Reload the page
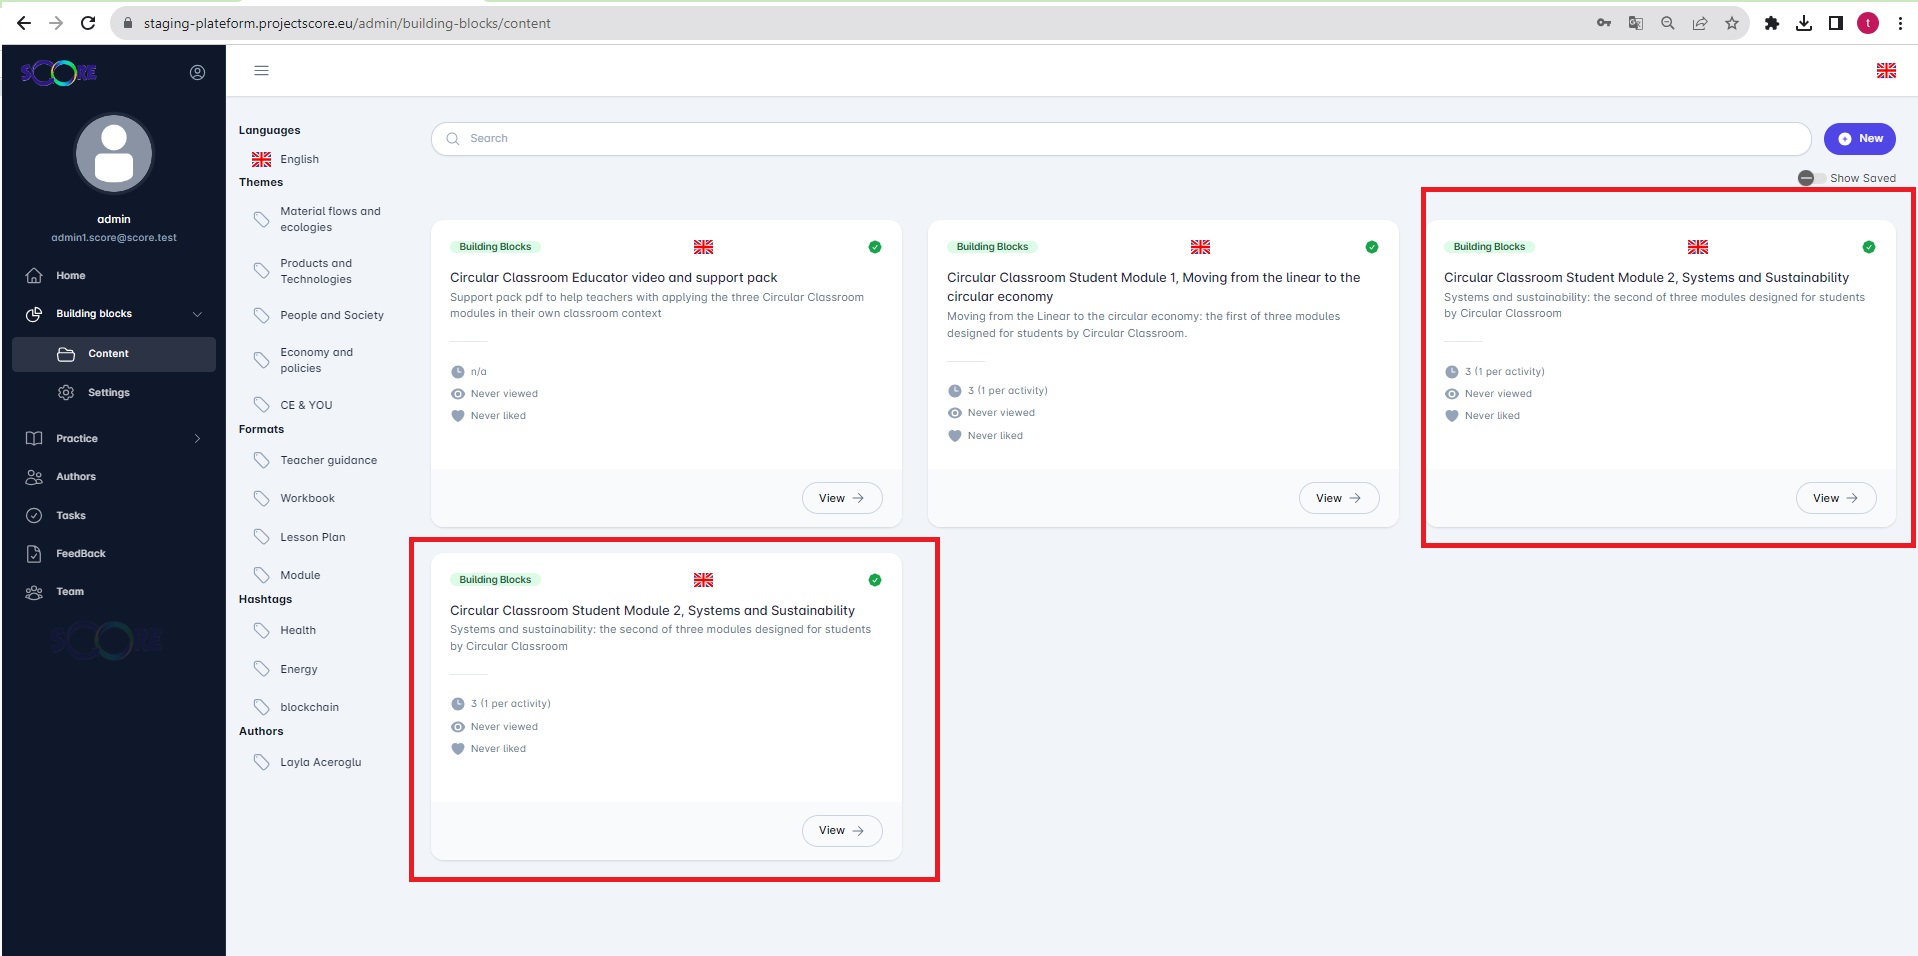 (x=88, y=23)
